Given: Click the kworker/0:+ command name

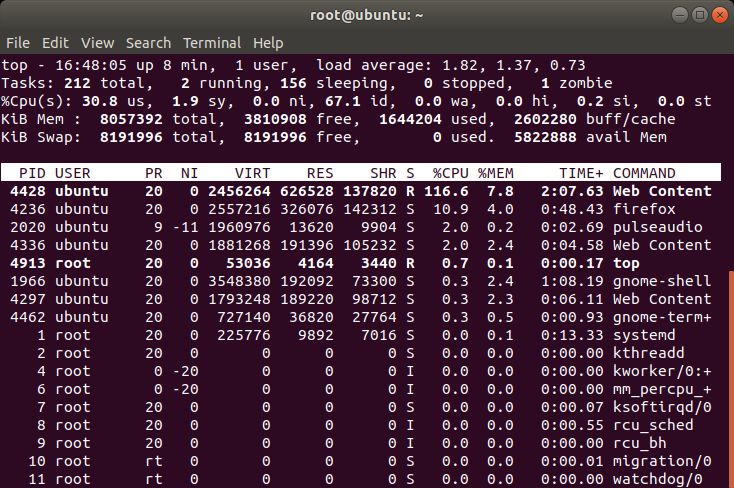Looking at the screenshot, I should 662,371.
